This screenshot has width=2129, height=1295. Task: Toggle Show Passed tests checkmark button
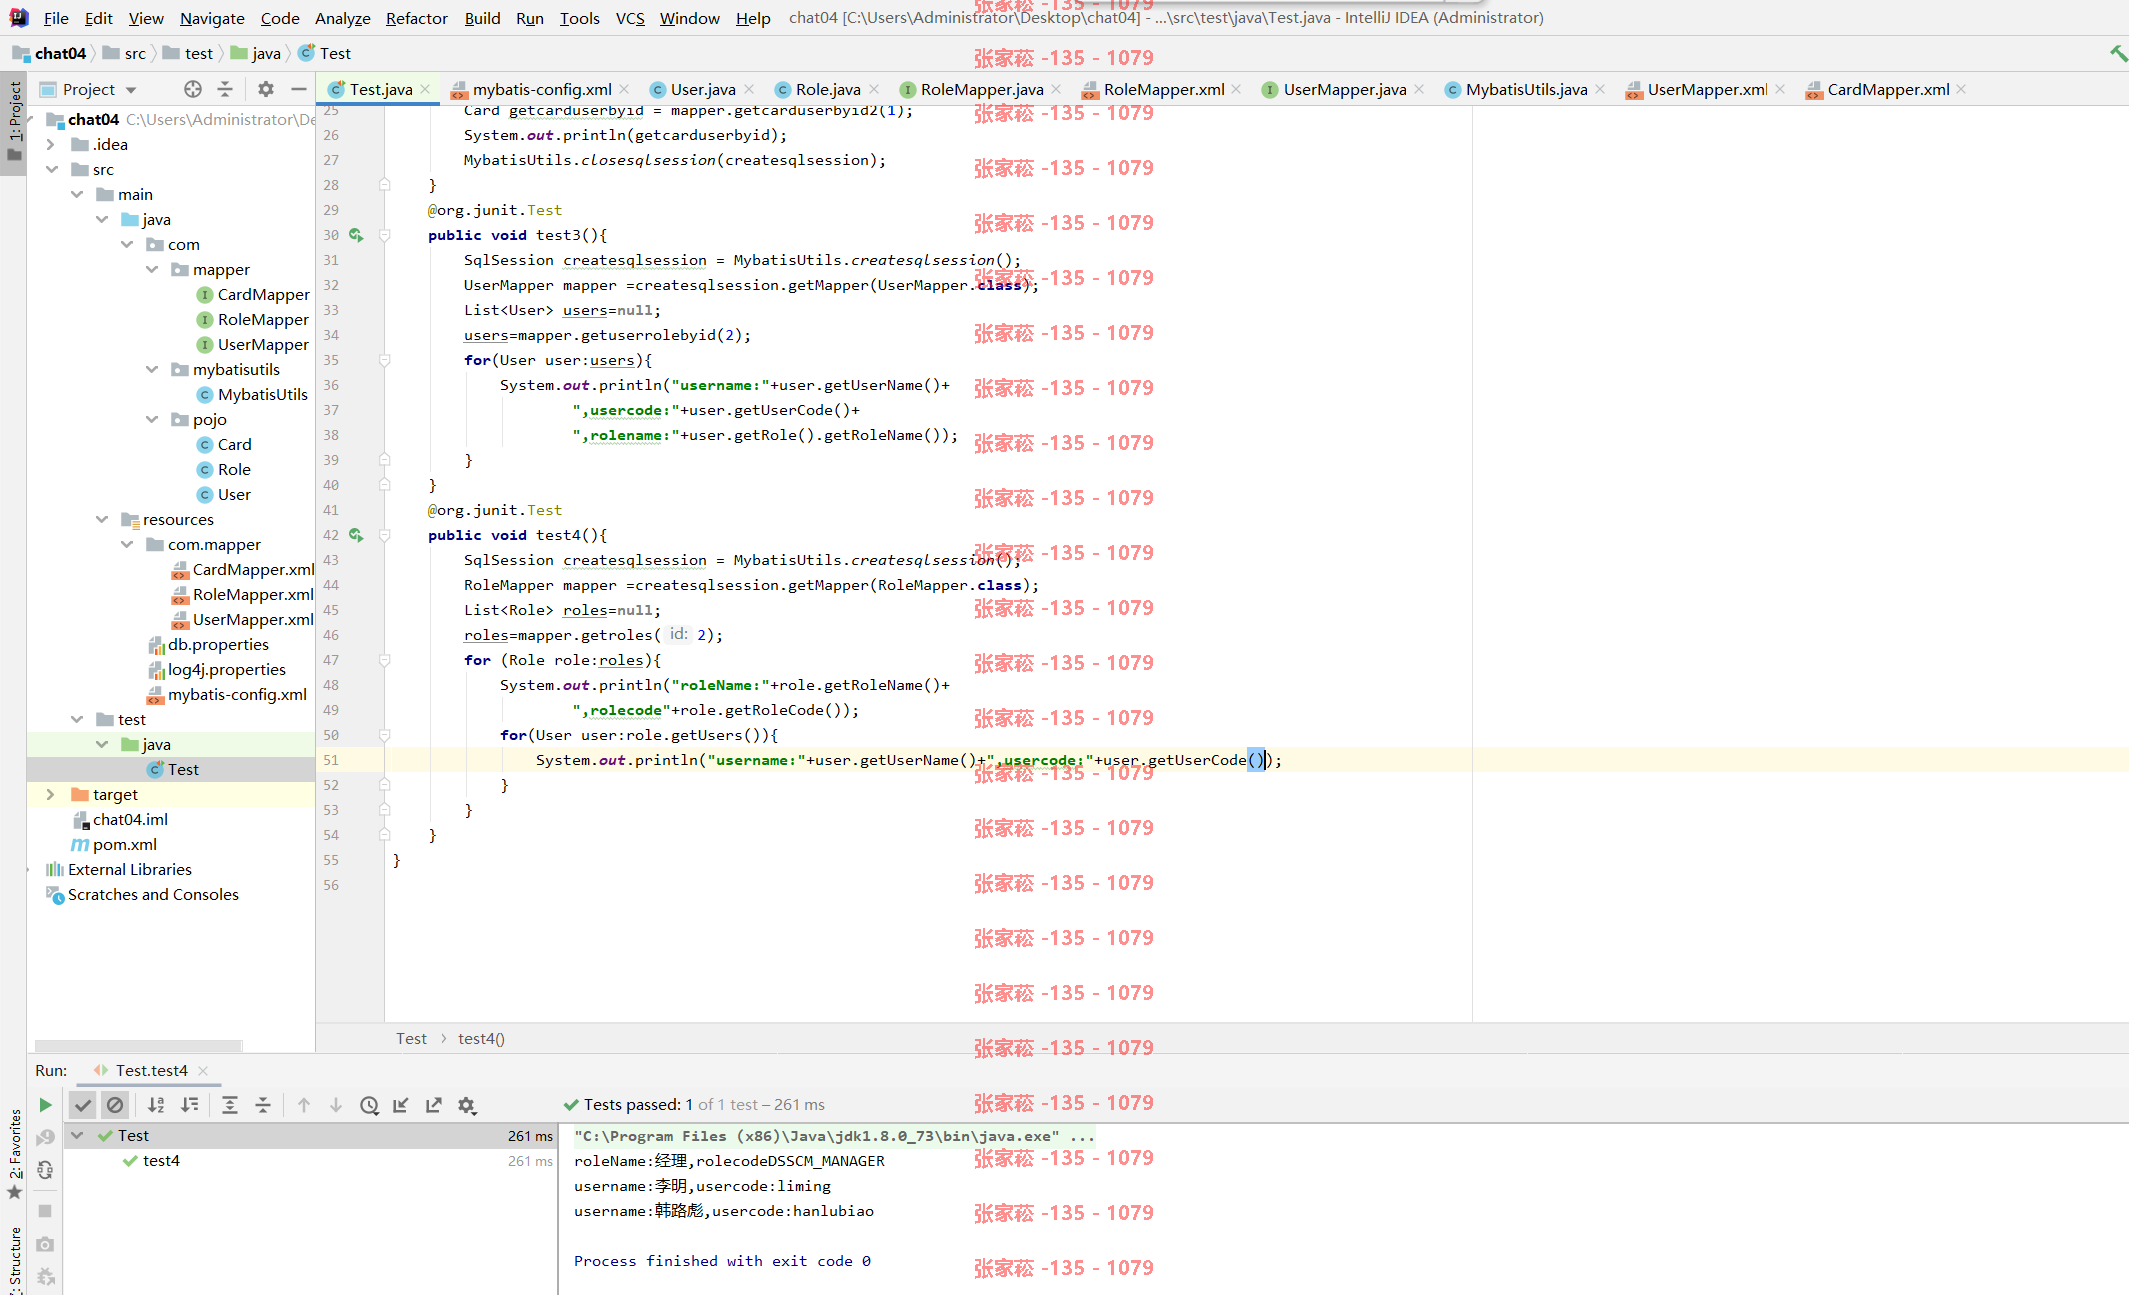click(83, 1105)
